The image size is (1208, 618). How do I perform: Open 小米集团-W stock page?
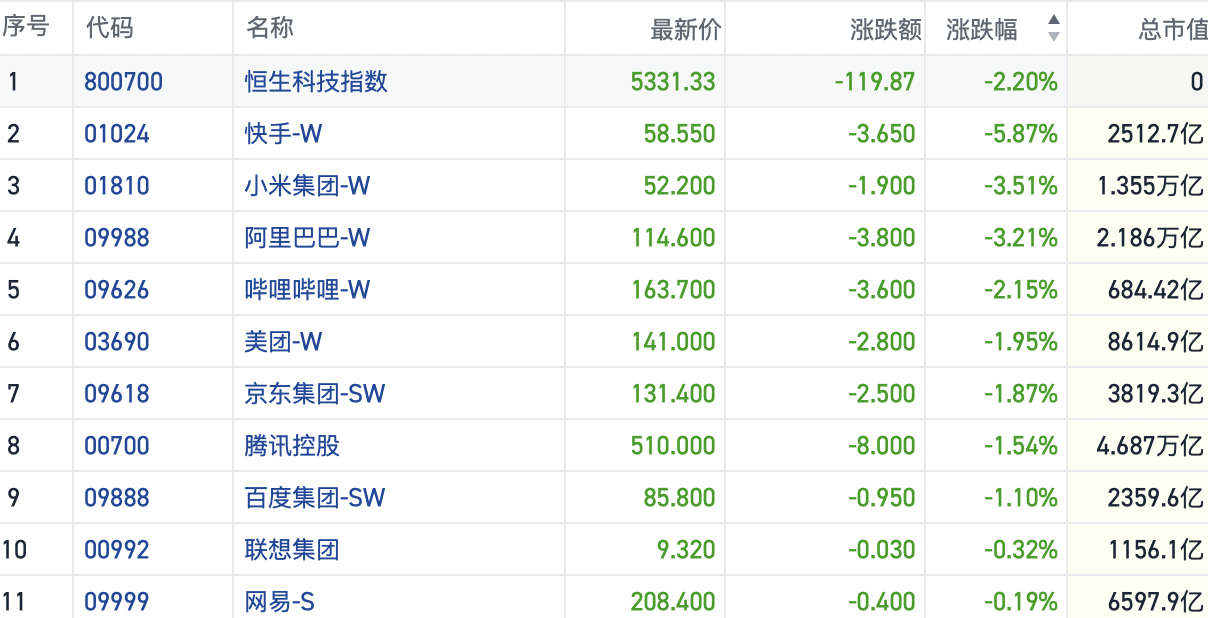tap(308, 185)
